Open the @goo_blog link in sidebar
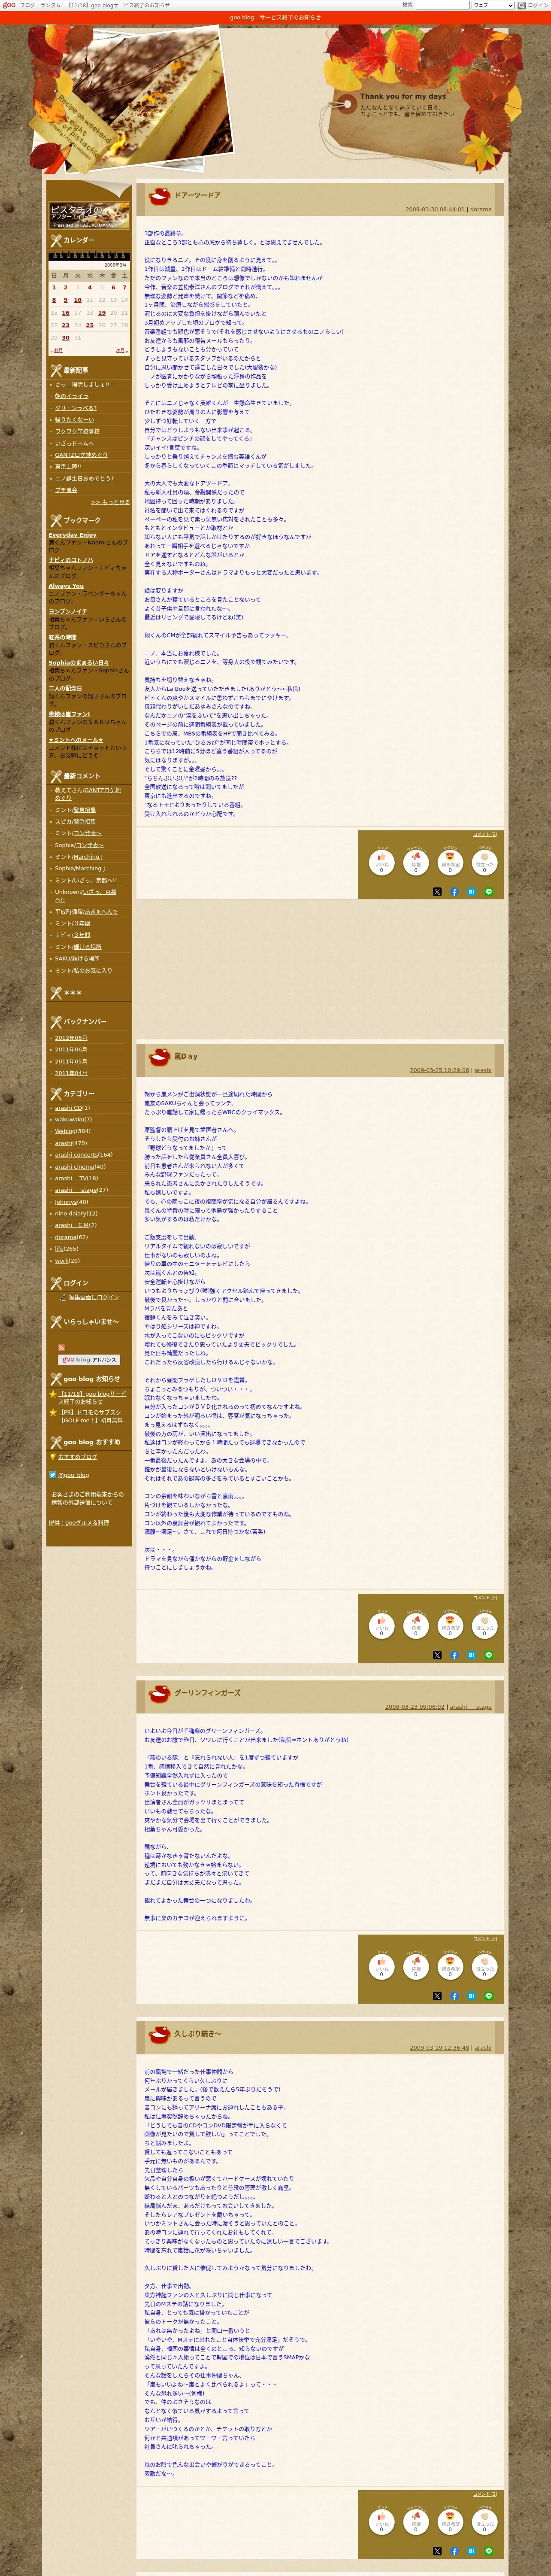The height and width of the screenshot is (2576, 551). coord(73,1475)
